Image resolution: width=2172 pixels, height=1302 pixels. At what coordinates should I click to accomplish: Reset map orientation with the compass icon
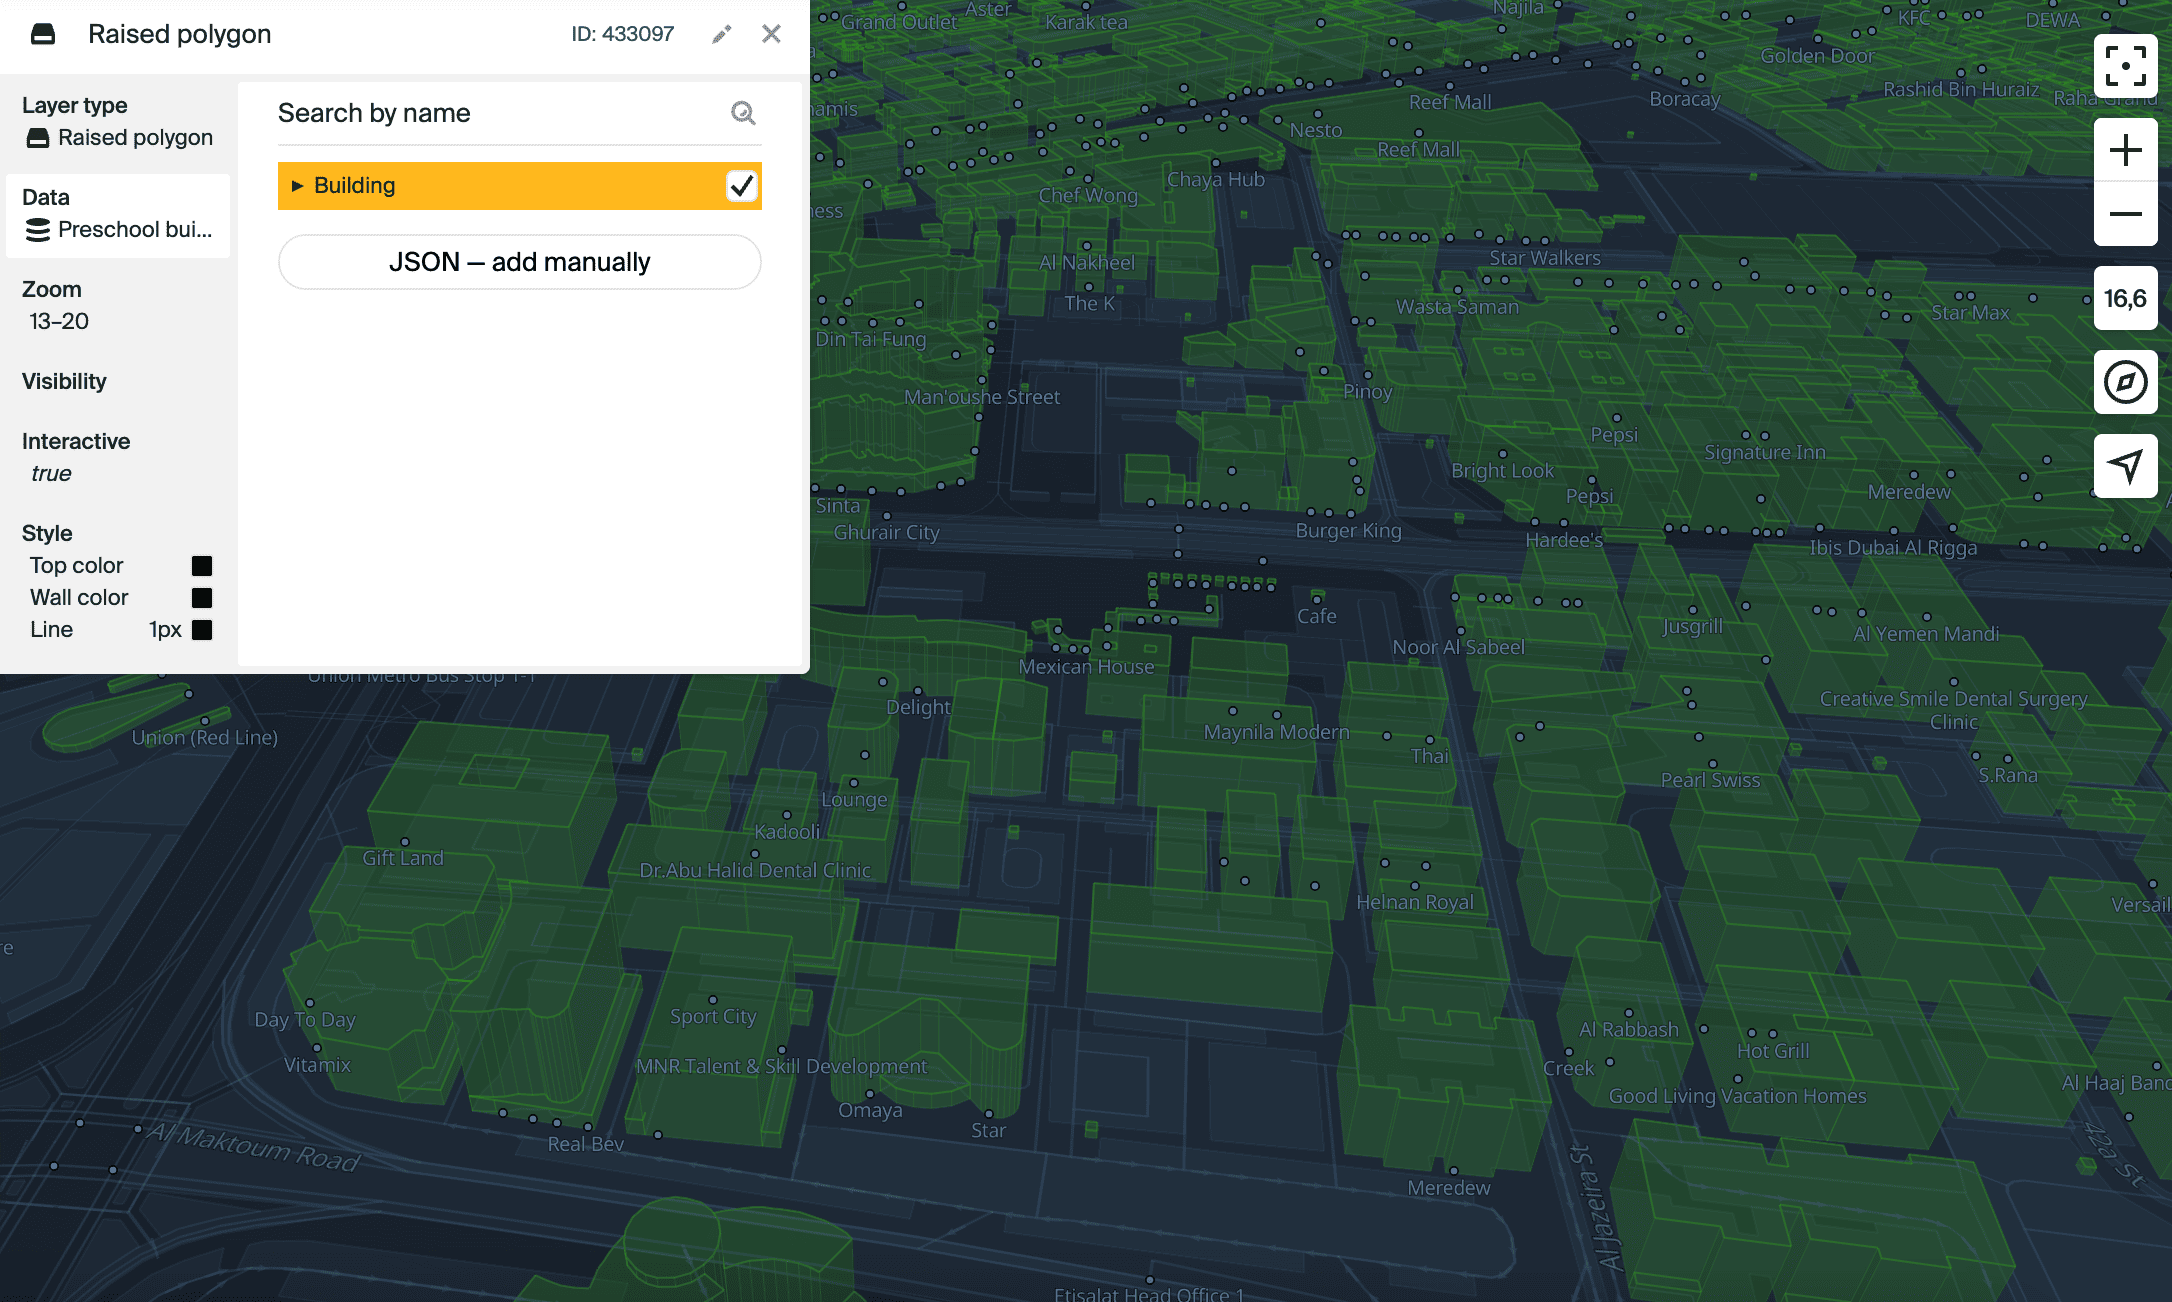pos(2125,382)
